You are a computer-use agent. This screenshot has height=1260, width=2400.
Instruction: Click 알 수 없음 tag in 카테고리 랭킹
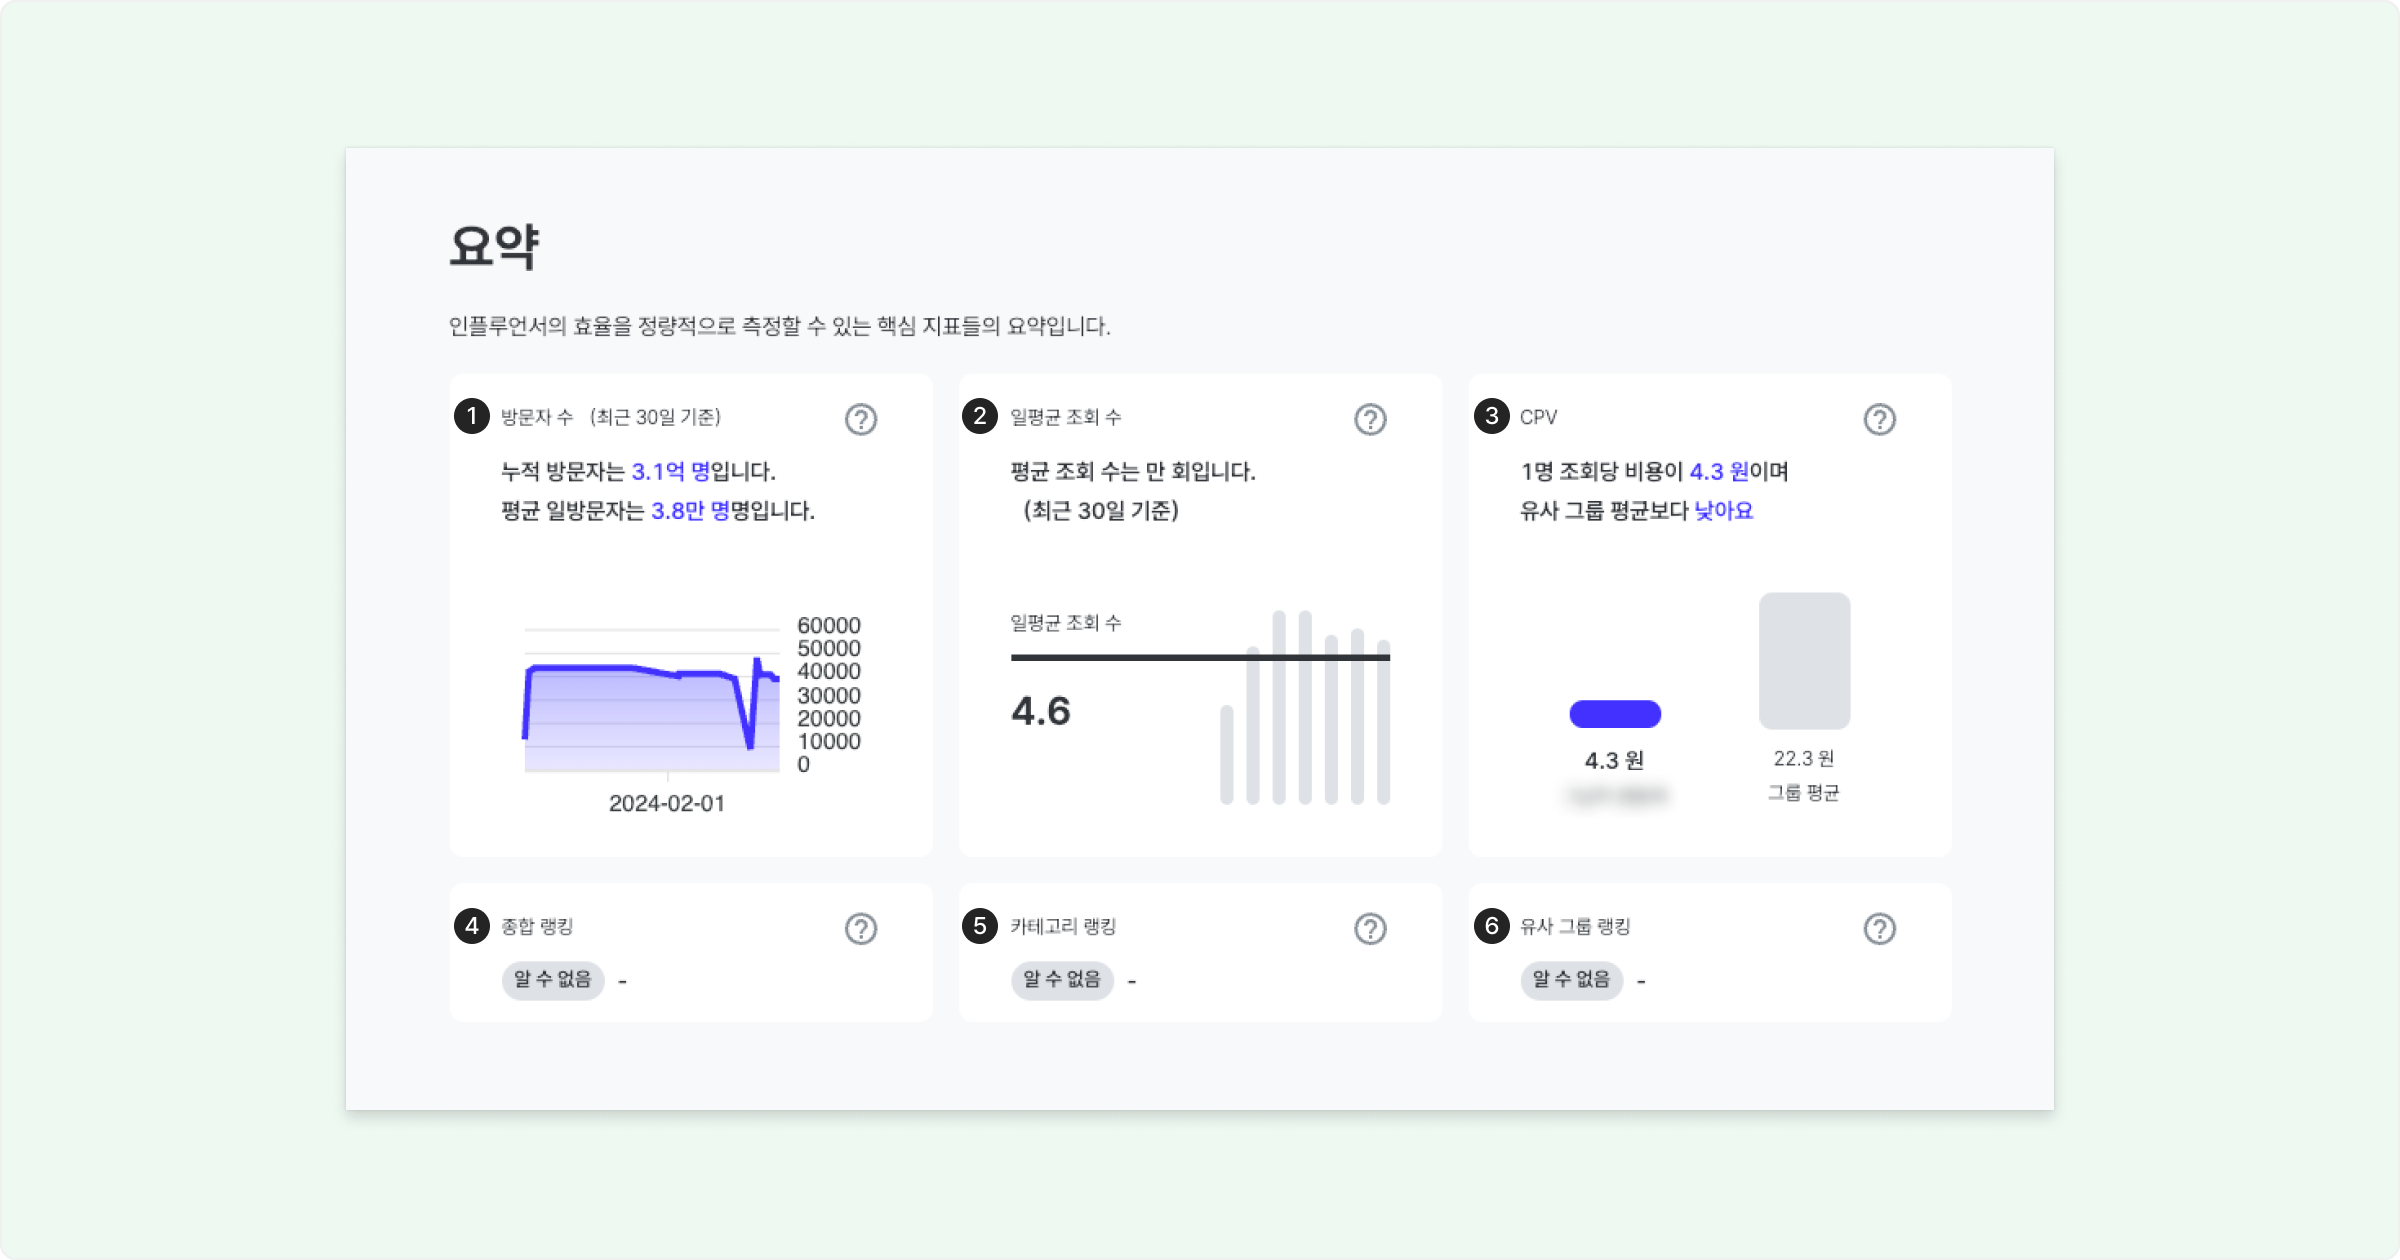pyautogui.click(x=1061, y=979)
